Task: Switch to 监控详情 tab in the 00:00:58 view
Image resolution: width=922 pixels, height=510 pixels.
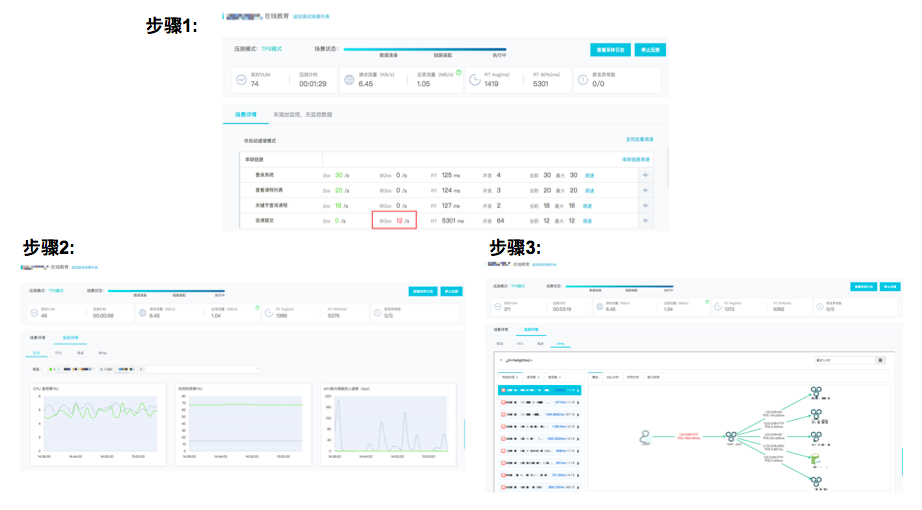Action: [x=71, y=338]
